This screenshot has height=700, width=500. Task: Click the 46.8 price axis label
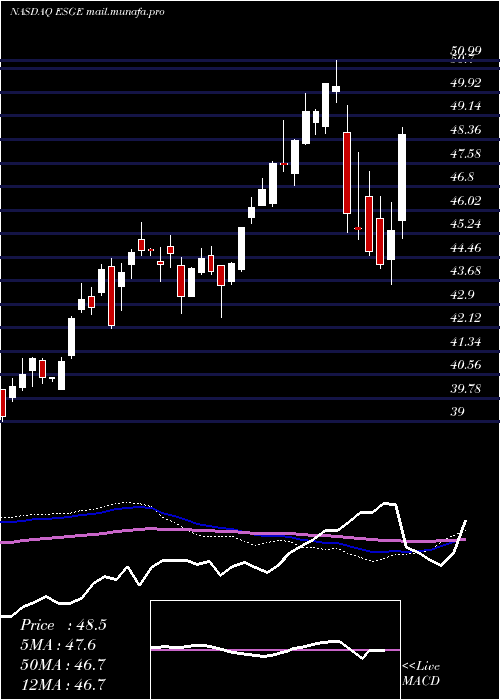point(462,177)
